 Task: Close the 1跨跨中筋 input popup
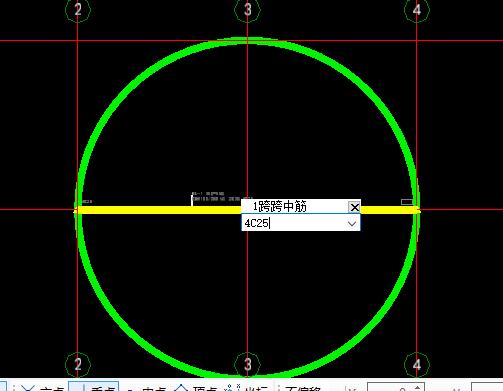pos(354,207)
